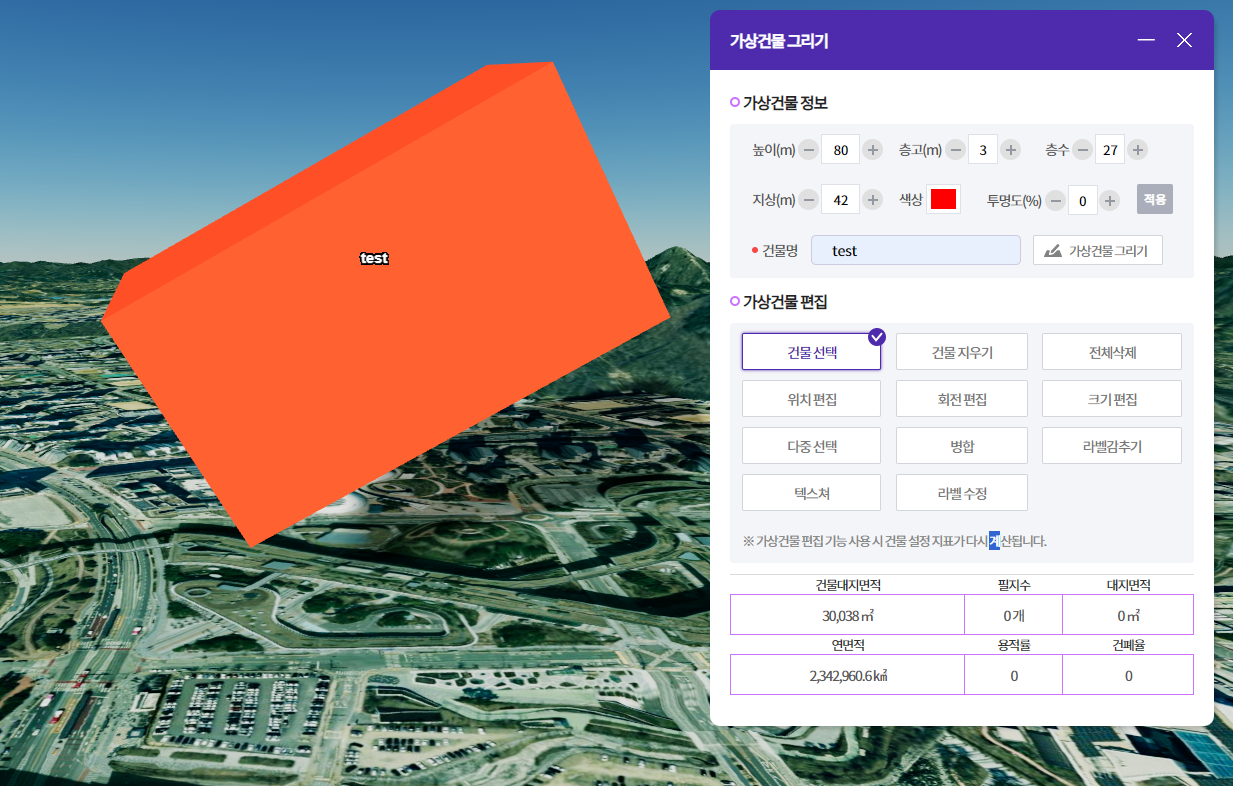Click the floor height field showing 3
Viewport: 1233px width, 786px height.
pos(983,150)
